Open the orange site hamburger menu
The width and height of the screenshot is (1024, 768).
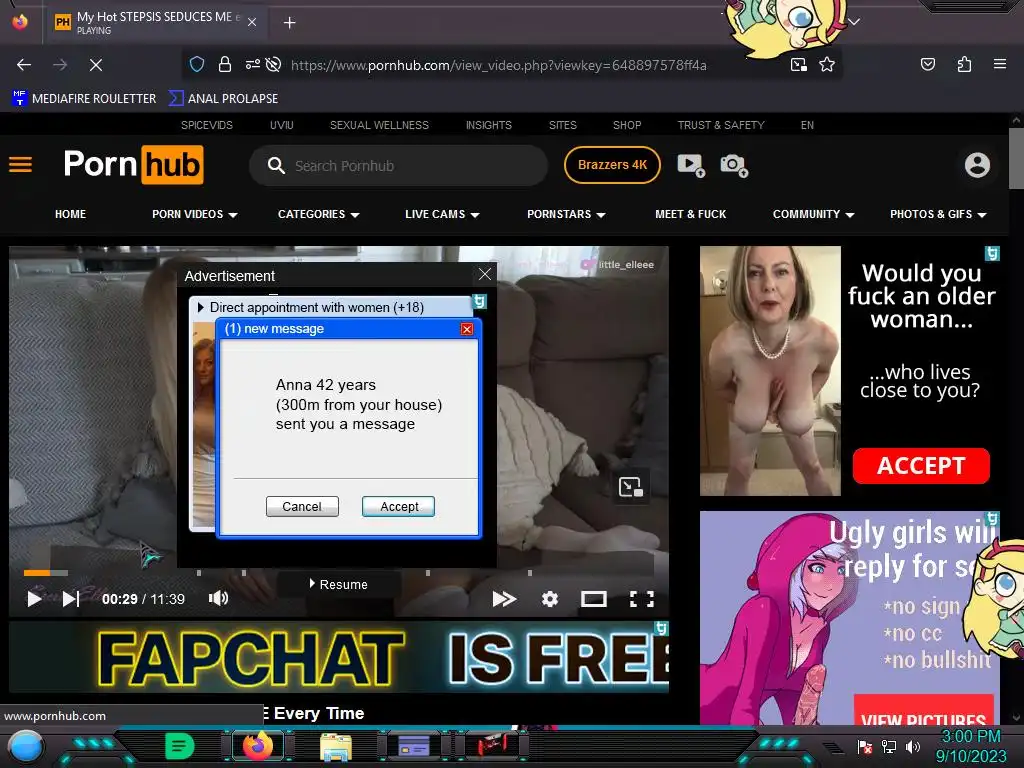(20, 165)
